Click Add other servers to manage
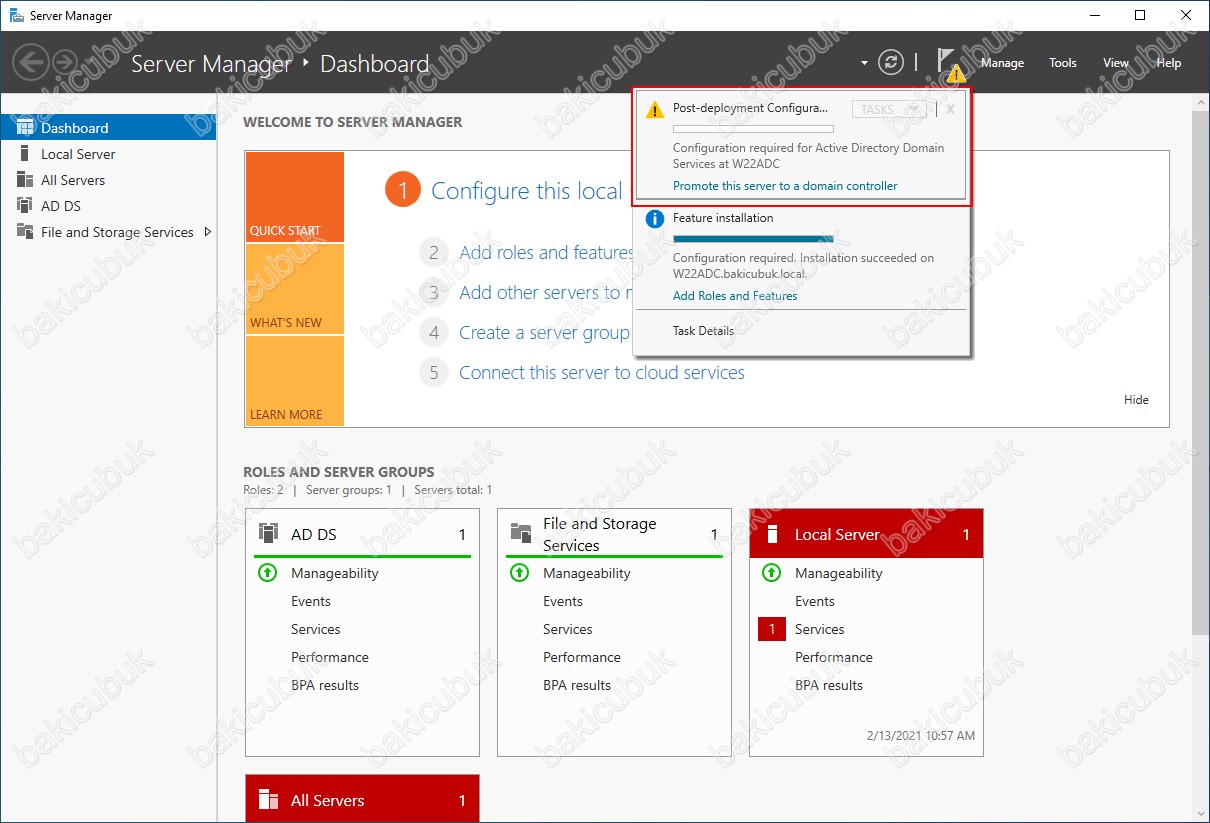Viewport: 1210px width, 823px height. point(546,293)
